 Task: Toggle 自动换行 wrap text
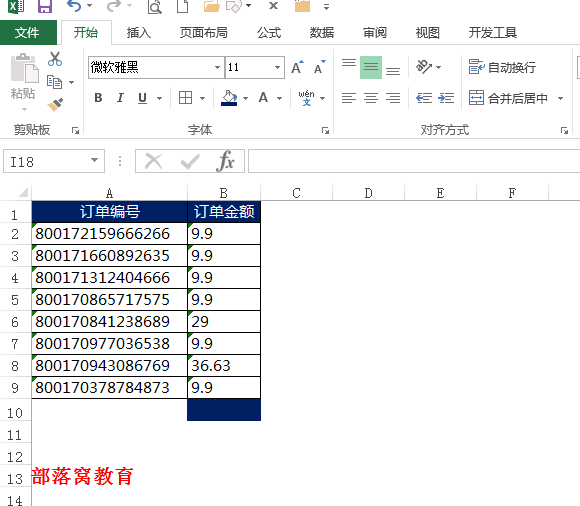[502, 67]
